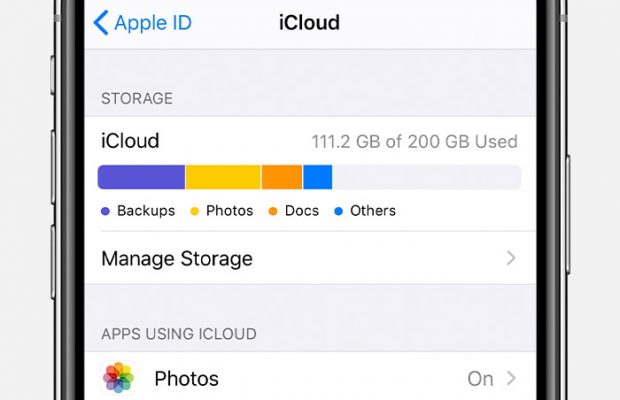Image resolution: width=620 pixels, height=400 pixels.
Task: Select the yellow Photos storage segment
Action: pos(223,177)
